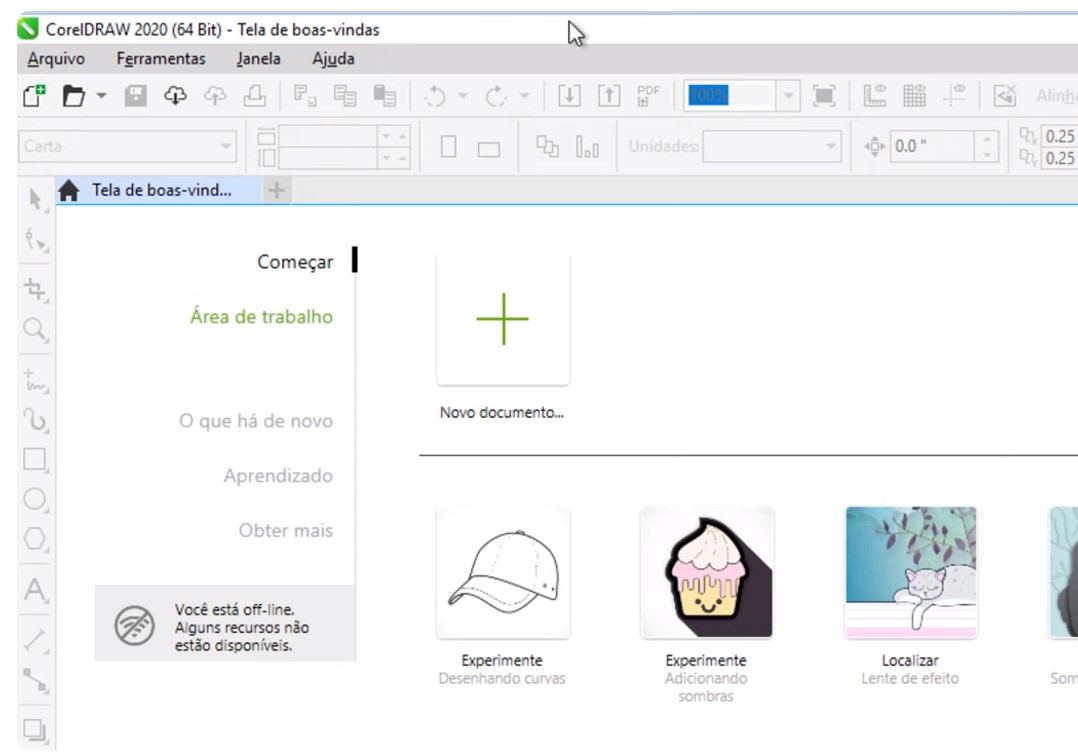Open the Adicionando sombras tutorial thumbnail
Screen dimensions: 1078x753
[706, 575]
